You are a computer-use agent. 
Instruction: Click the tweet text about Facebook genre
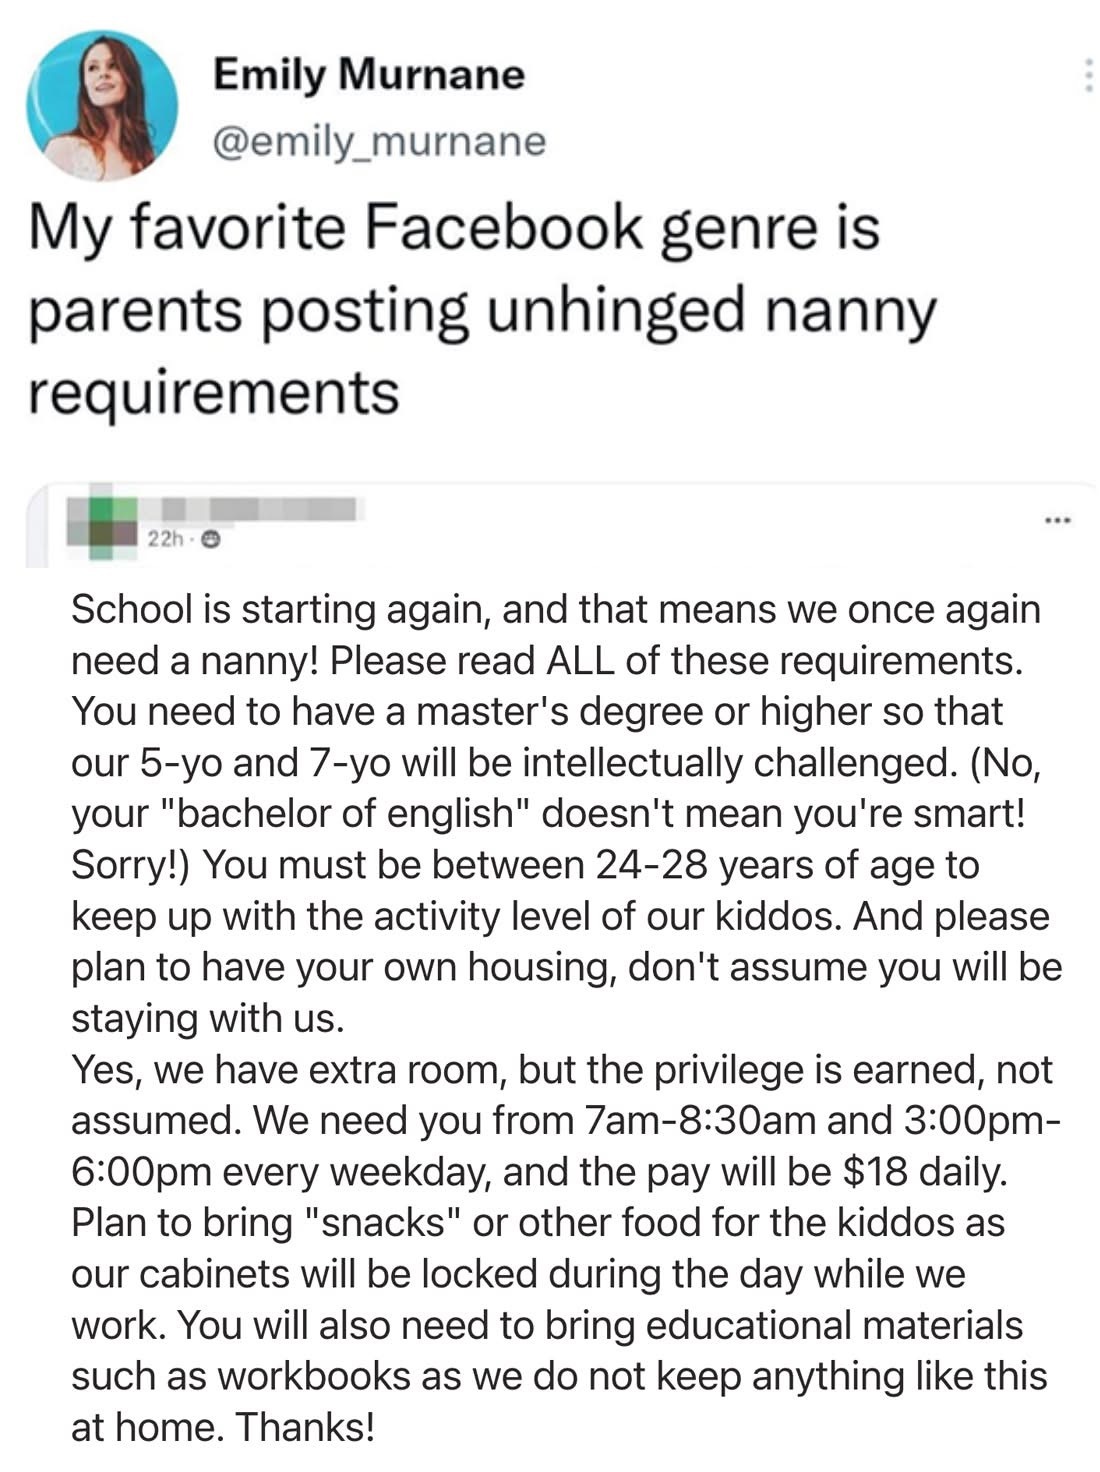(x=480, y=308)
